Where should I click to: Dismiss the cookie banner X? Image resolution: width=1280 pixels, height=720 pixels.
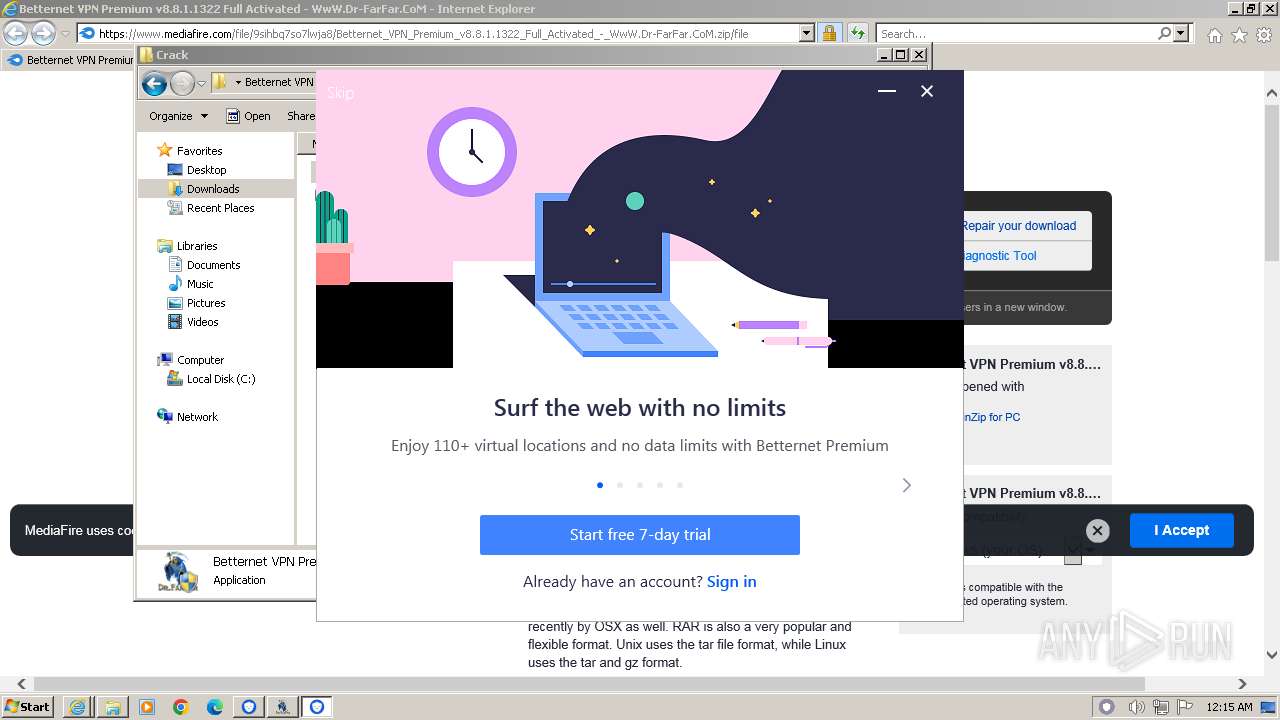click(1097, 531)
